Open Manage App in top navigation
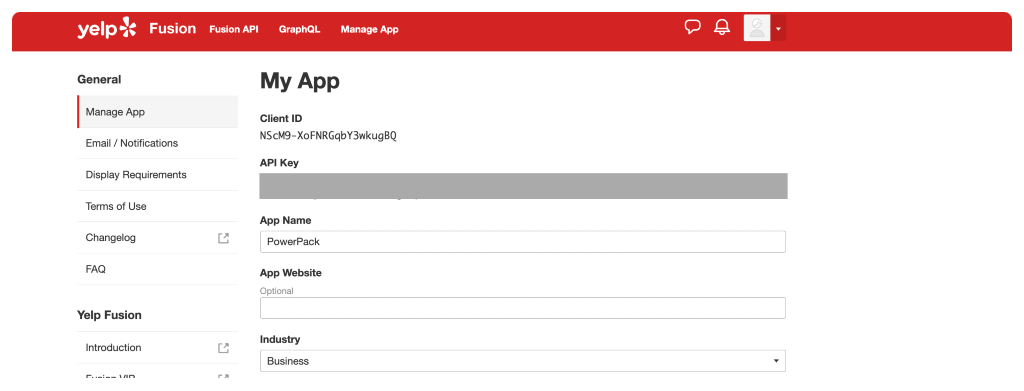Image resolution: width=1024 pixels, height=391 pixels. [x=370, y=29]
